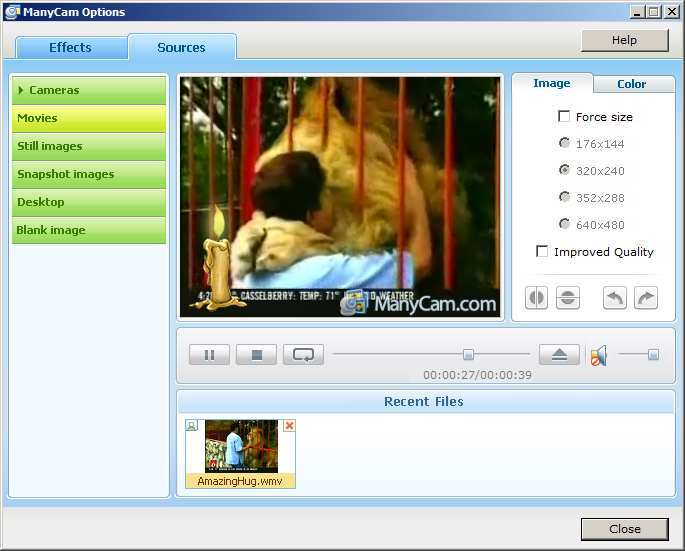The height and width of the screenshot is (551, 685).
Task: Toggle the muted speaker icon
Action: tap(599, 355)
